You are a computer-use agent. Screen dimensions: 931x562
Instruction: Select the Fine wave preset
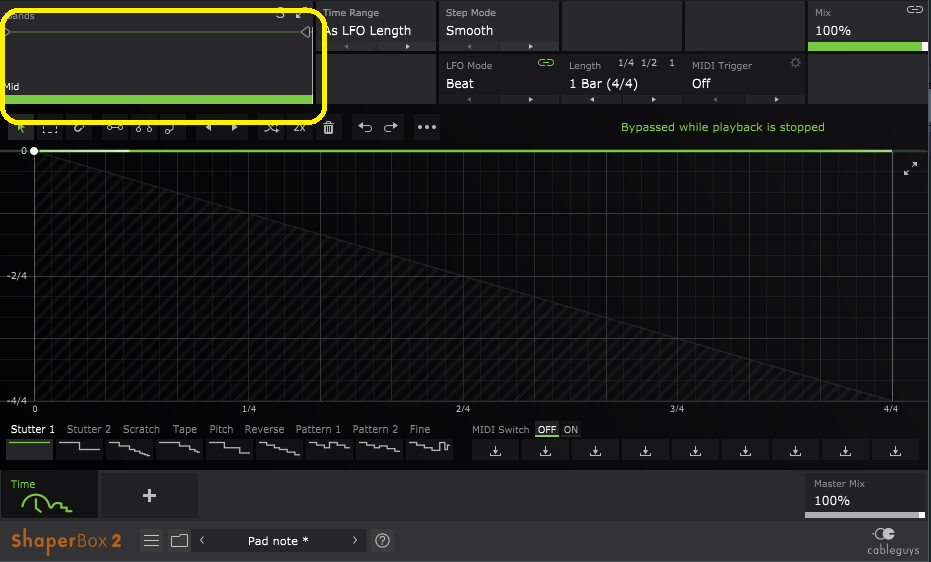click(x=429, y=449)
